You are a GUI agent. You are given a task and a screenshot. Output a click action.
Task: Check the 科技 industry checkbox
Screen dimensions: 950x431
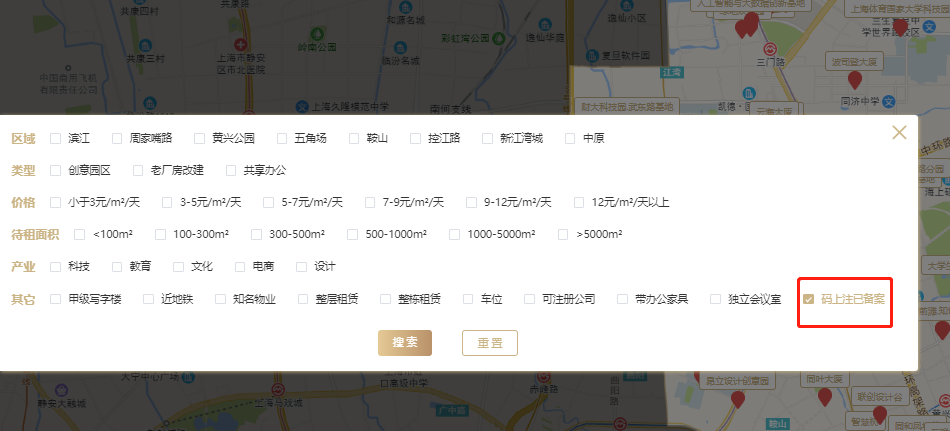55,267
